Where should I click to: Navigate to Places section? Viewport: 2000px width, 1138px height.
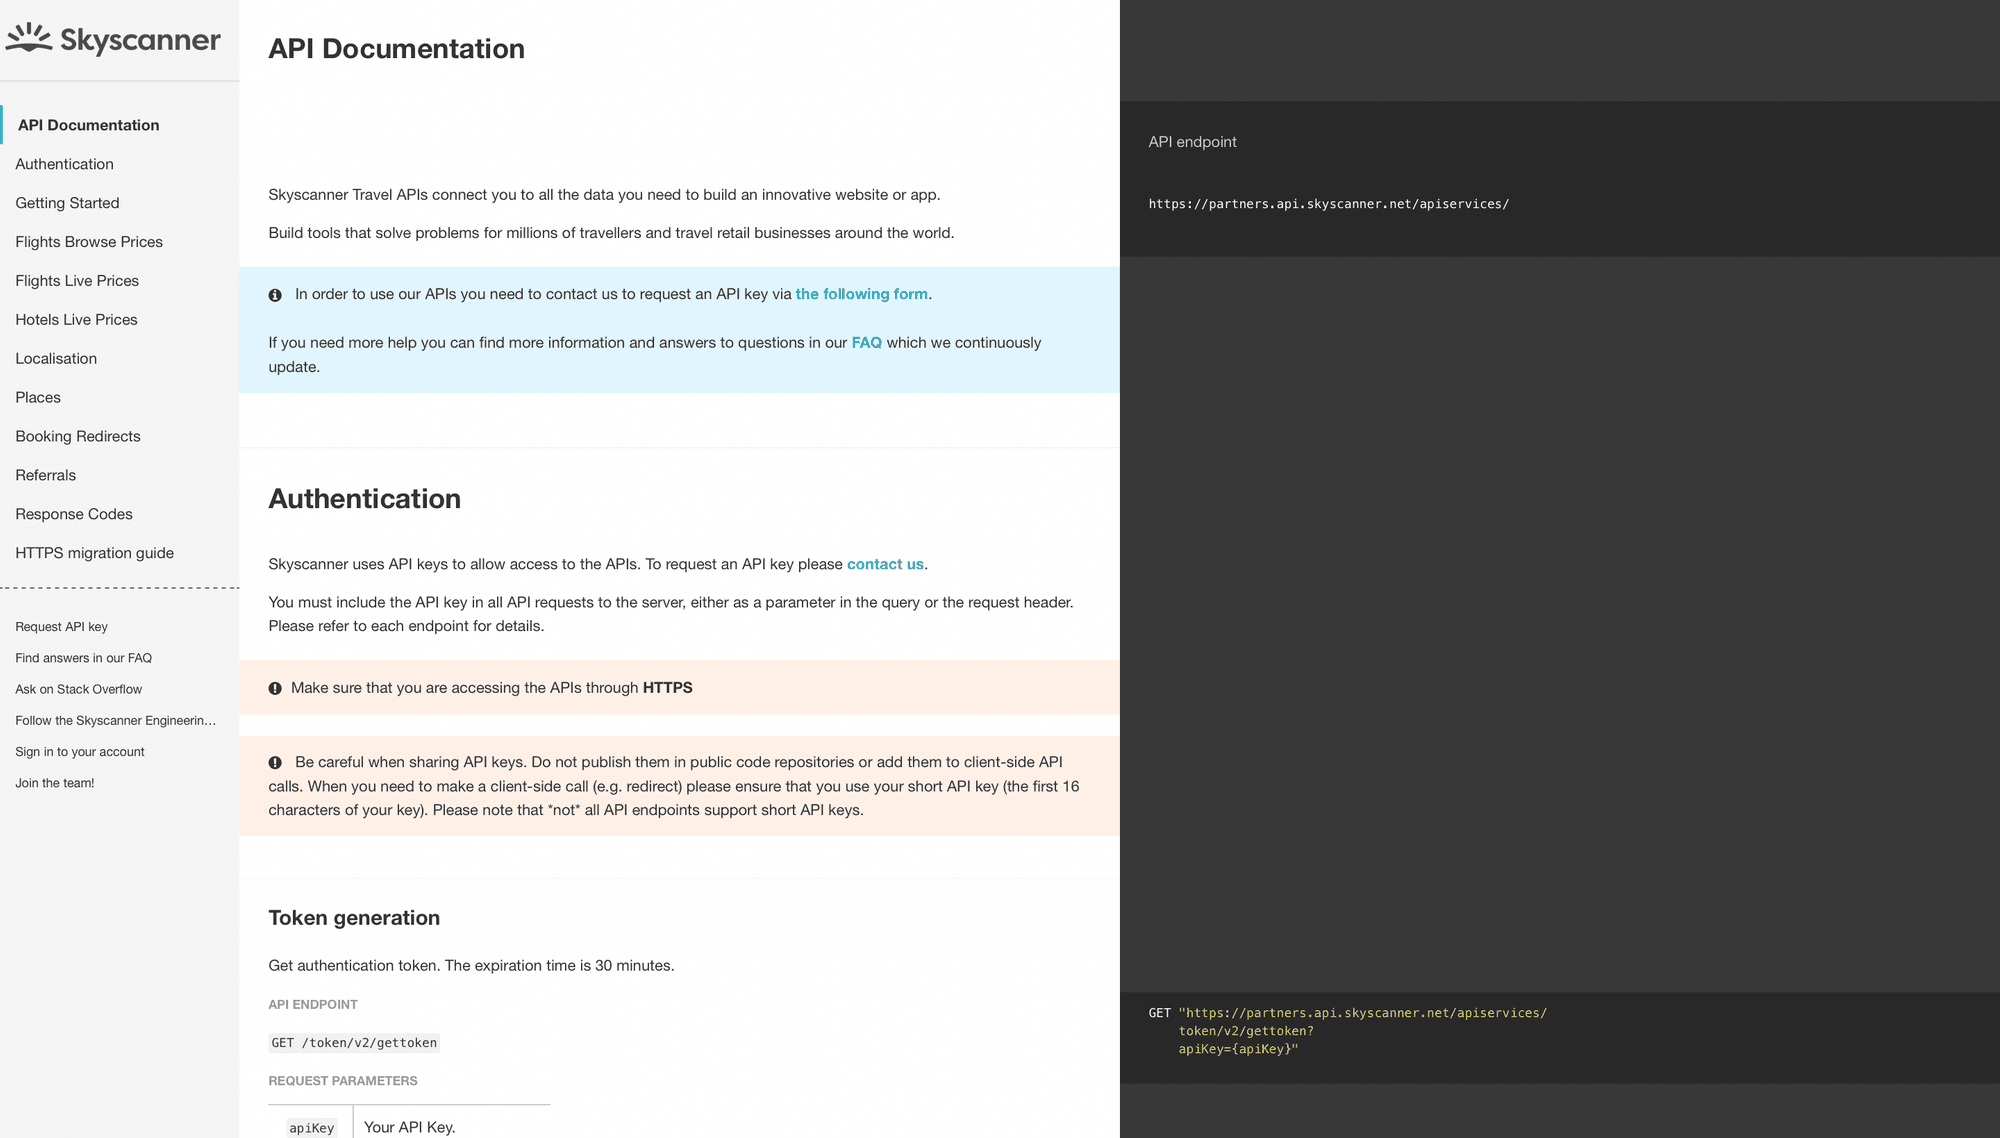pos(38,398)
